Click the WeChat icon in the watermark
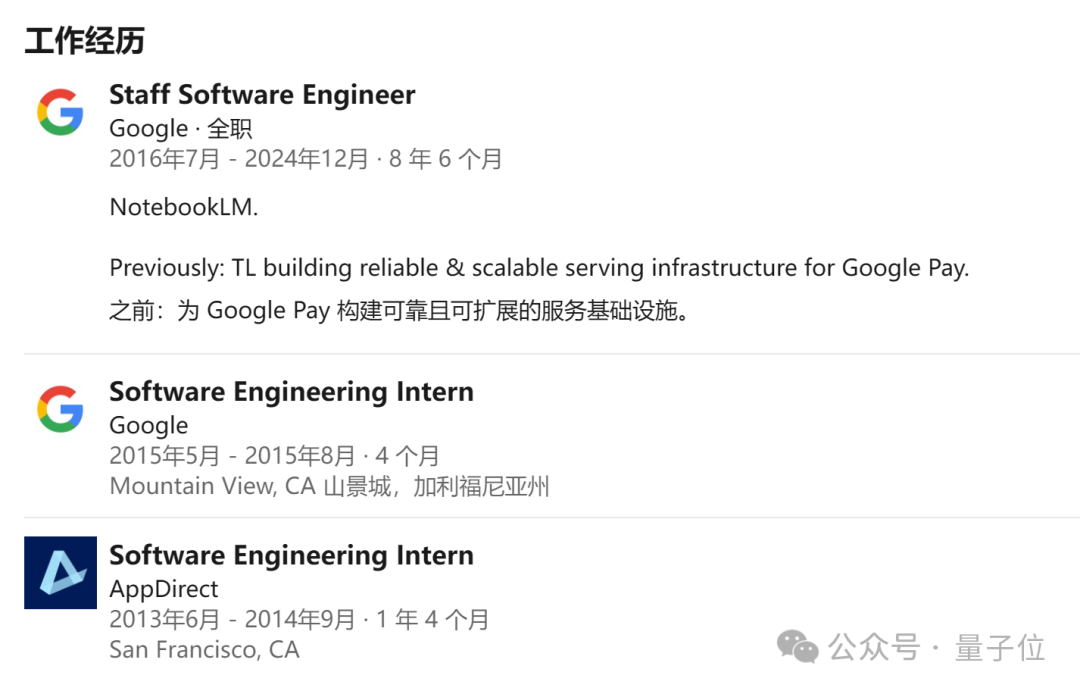 point(798,647)
